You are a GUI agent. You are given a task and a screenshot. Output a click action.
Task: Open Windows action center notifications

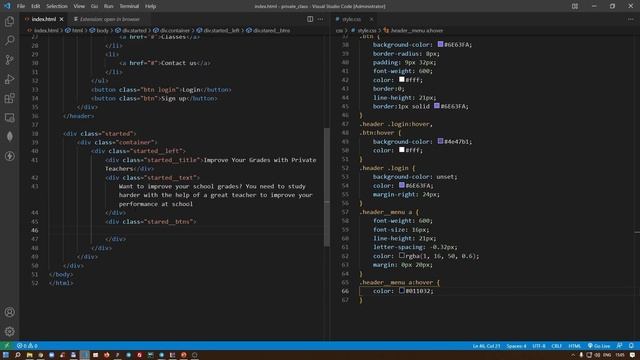(x=632, y=355)
